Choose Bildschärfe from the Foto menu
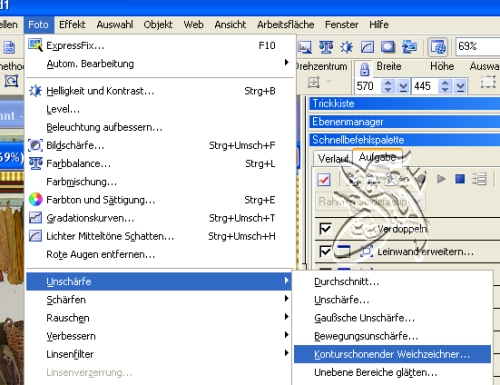Screen dimensions: 500x385 [x=160, y=145]
